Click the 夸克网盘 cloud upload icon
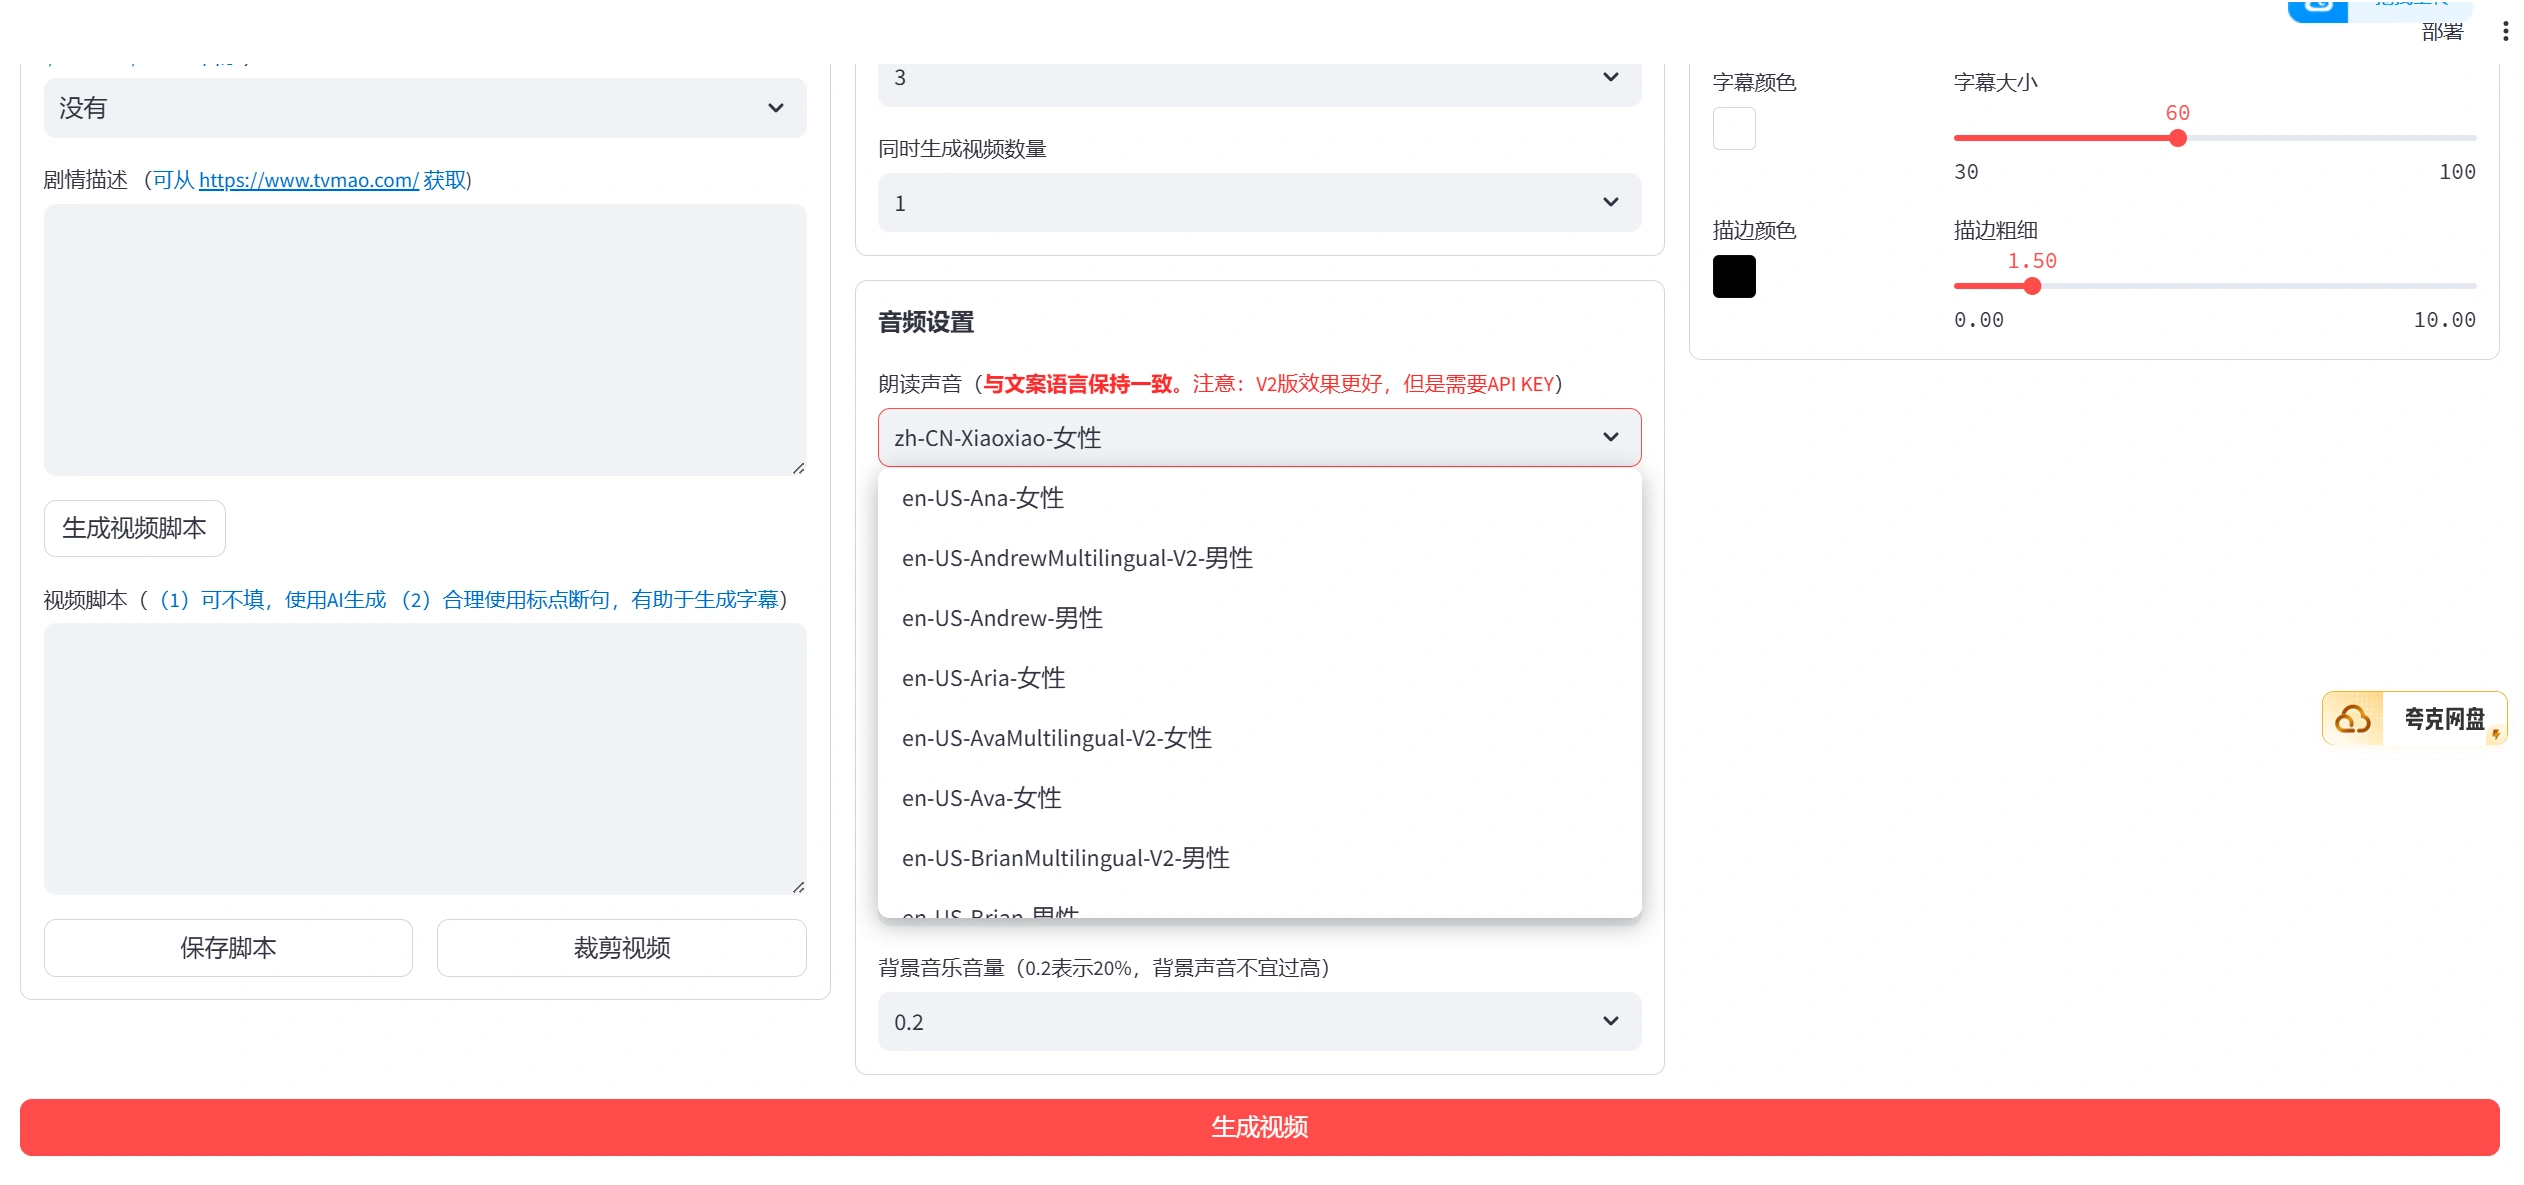Image resolution: width=2524 pixels, height=1185 pixels. pyautogui.click(x=2353, y=720)
